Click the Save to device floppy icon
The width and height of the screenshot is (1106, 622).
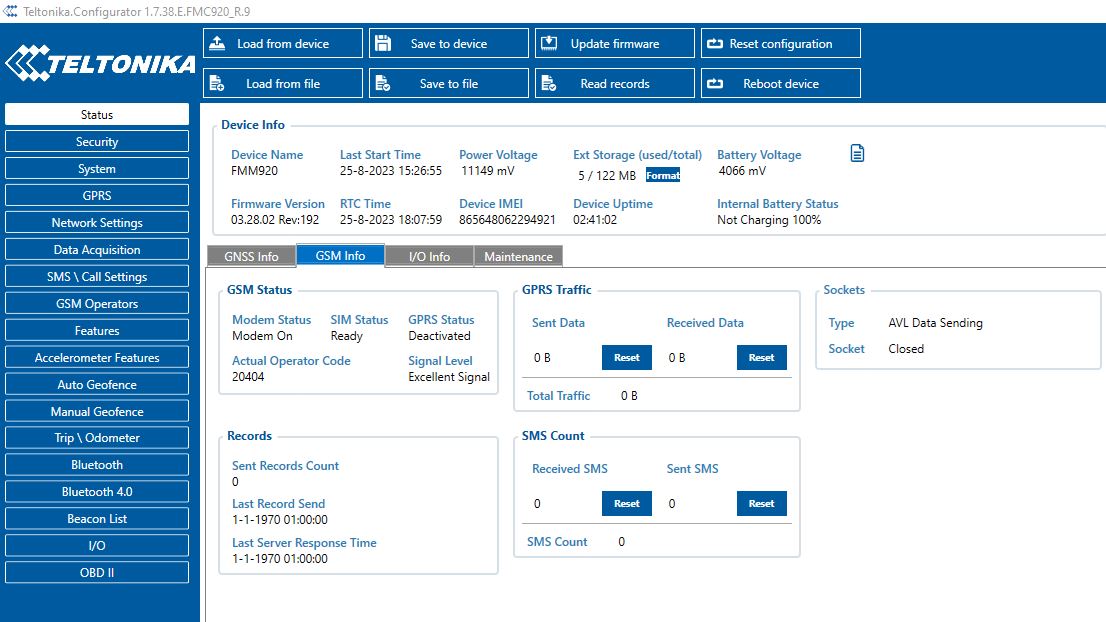pos(383,43)
